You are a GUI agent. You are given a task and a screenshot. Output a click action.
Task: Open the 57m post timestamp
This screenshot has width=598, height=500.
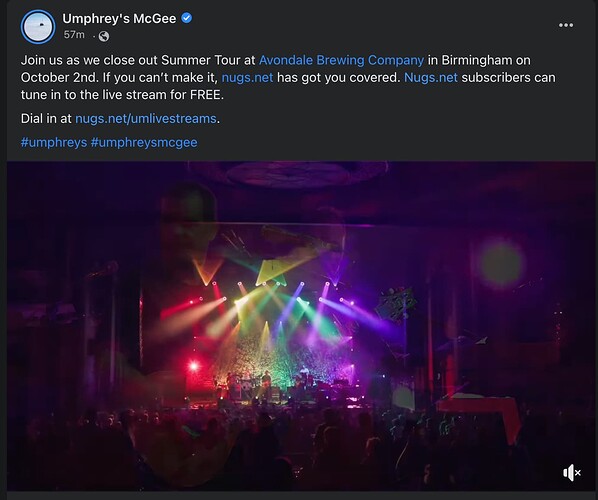point(74,35)
